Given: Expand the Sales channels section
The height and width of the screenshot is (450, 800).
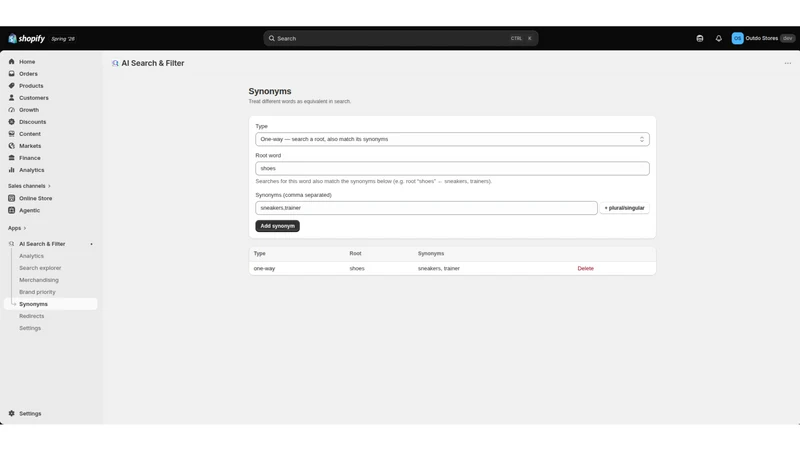Looking at the screenshot, I should (29, 186).
